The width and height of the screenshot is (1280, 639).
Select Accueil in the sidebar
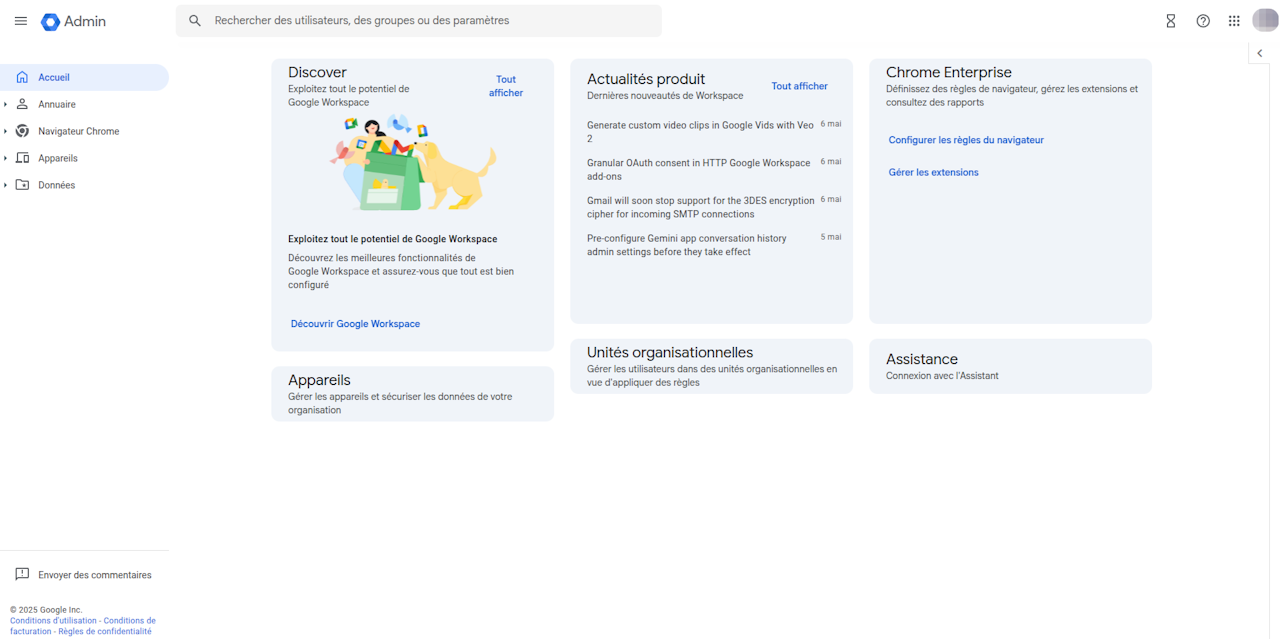click(x=84, y=77)
